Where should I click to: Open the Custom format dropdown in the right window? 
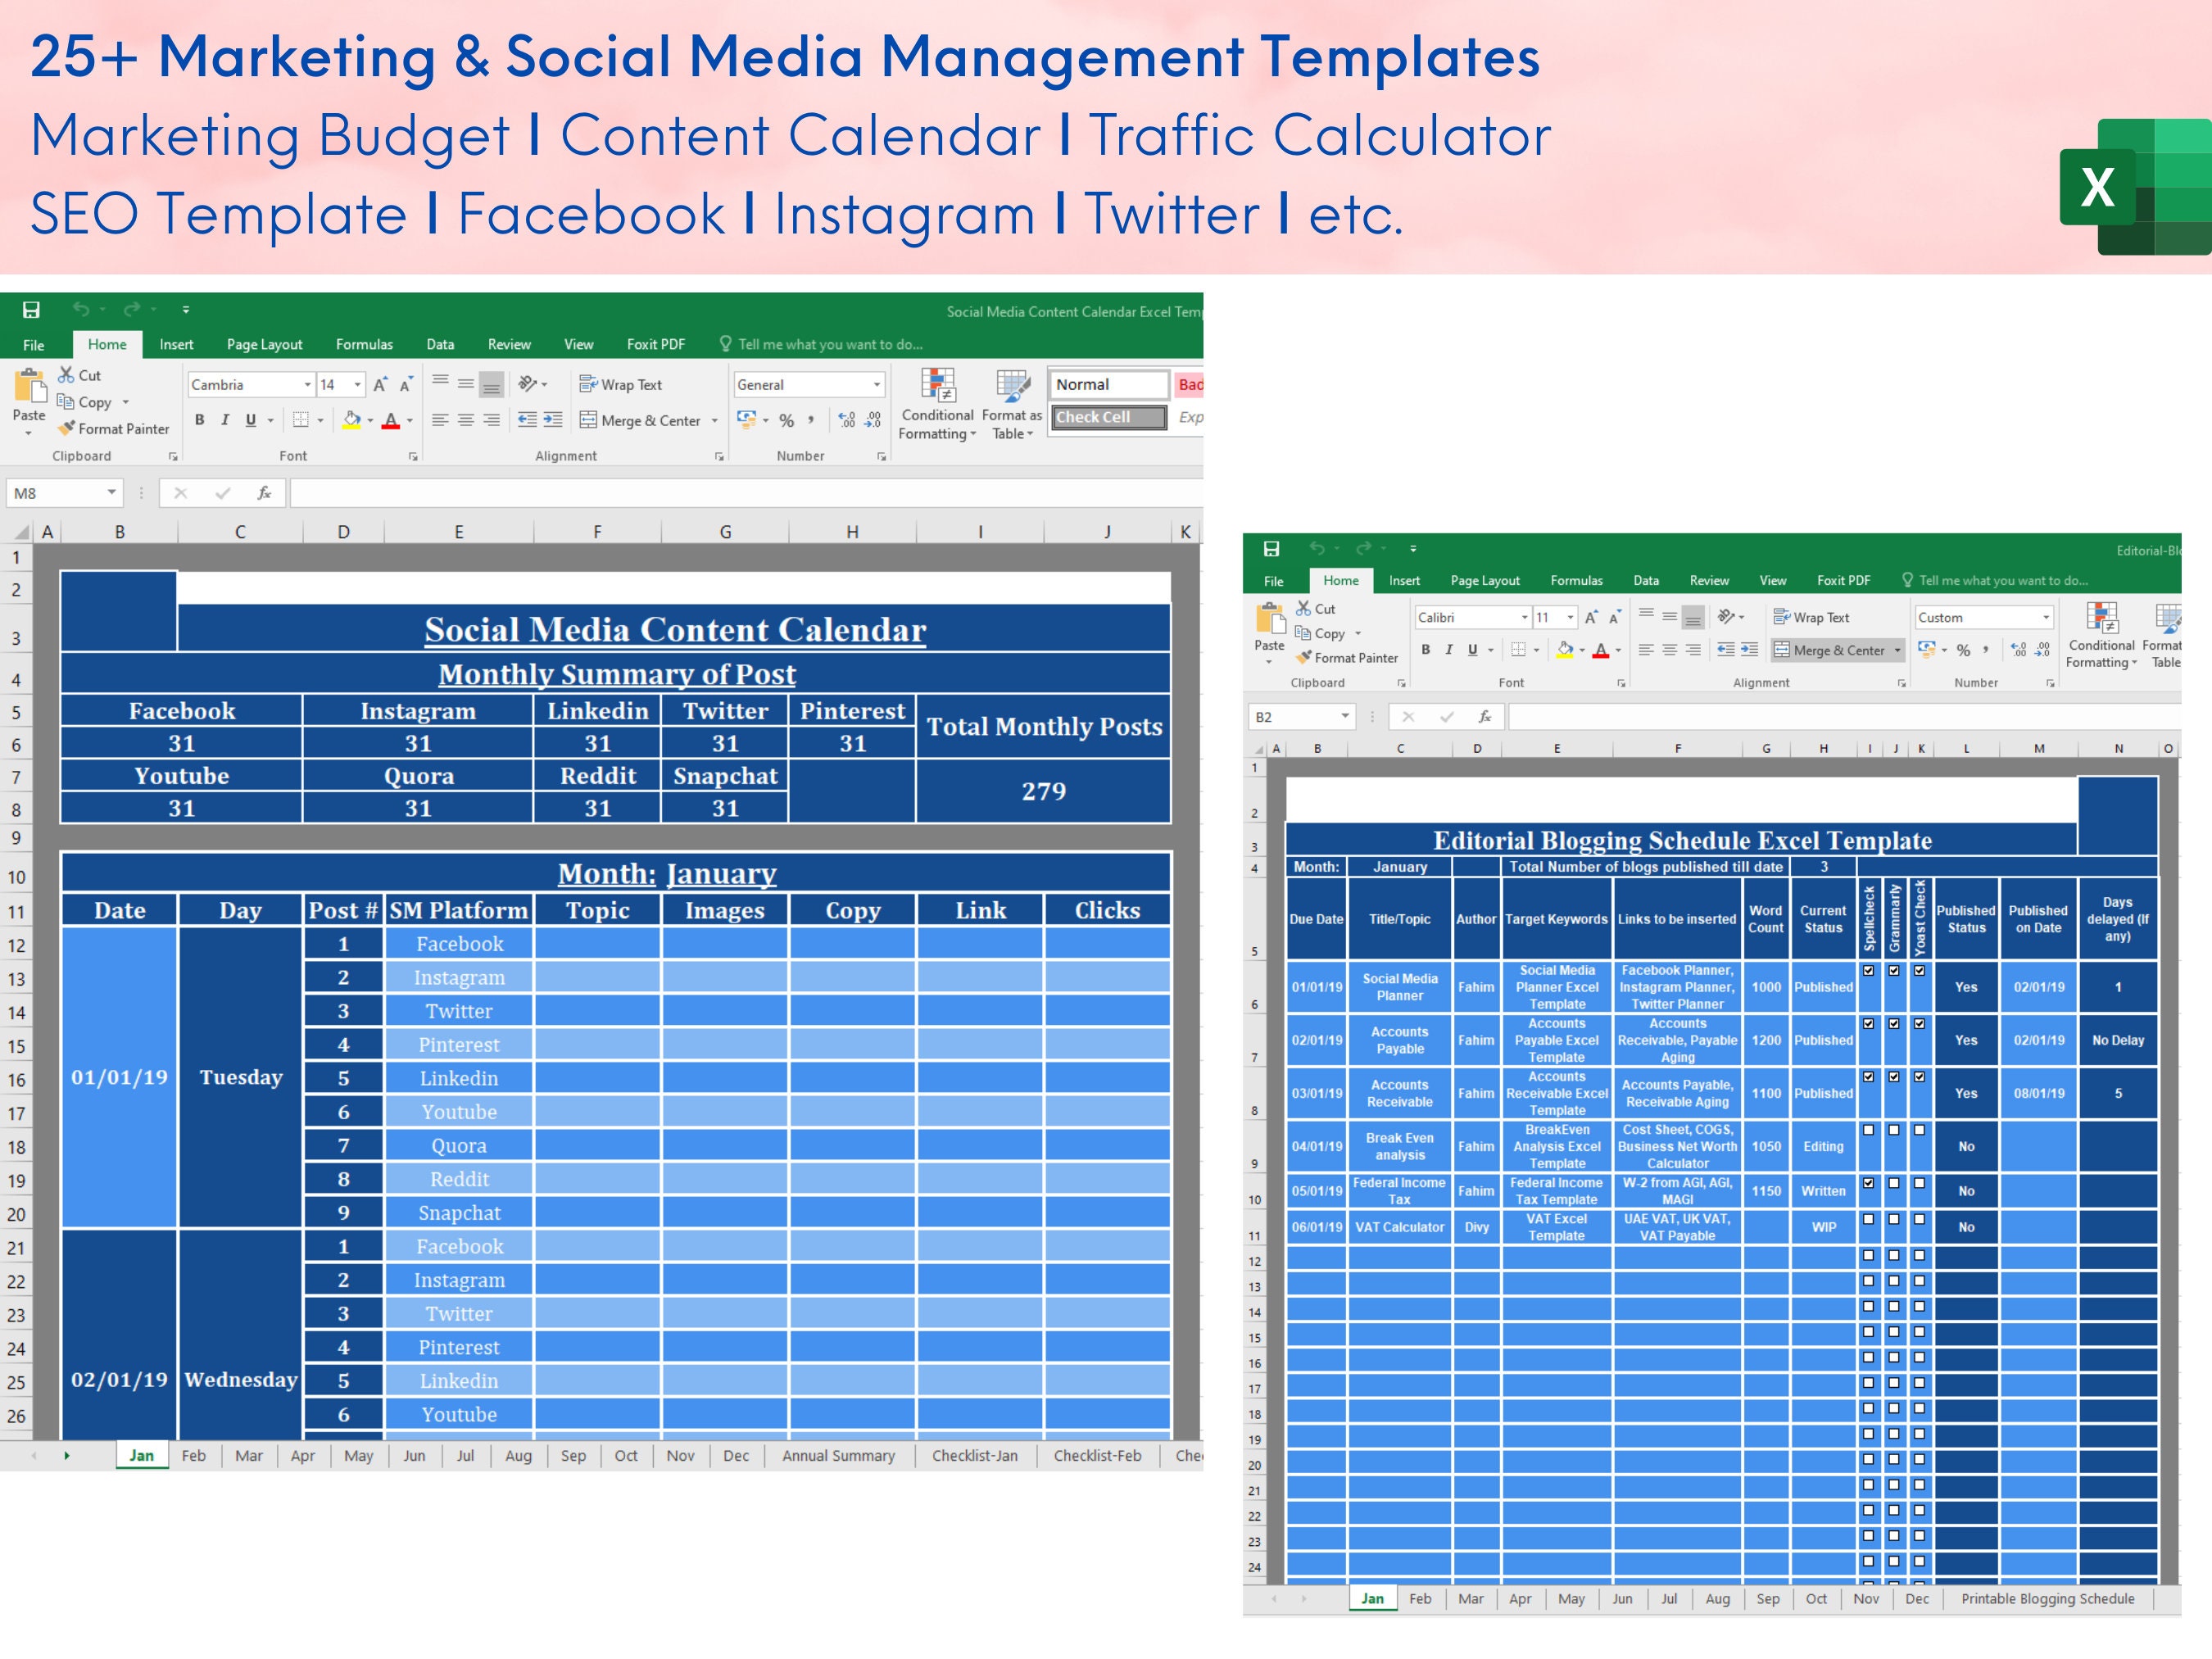[x=2046, y=617]
